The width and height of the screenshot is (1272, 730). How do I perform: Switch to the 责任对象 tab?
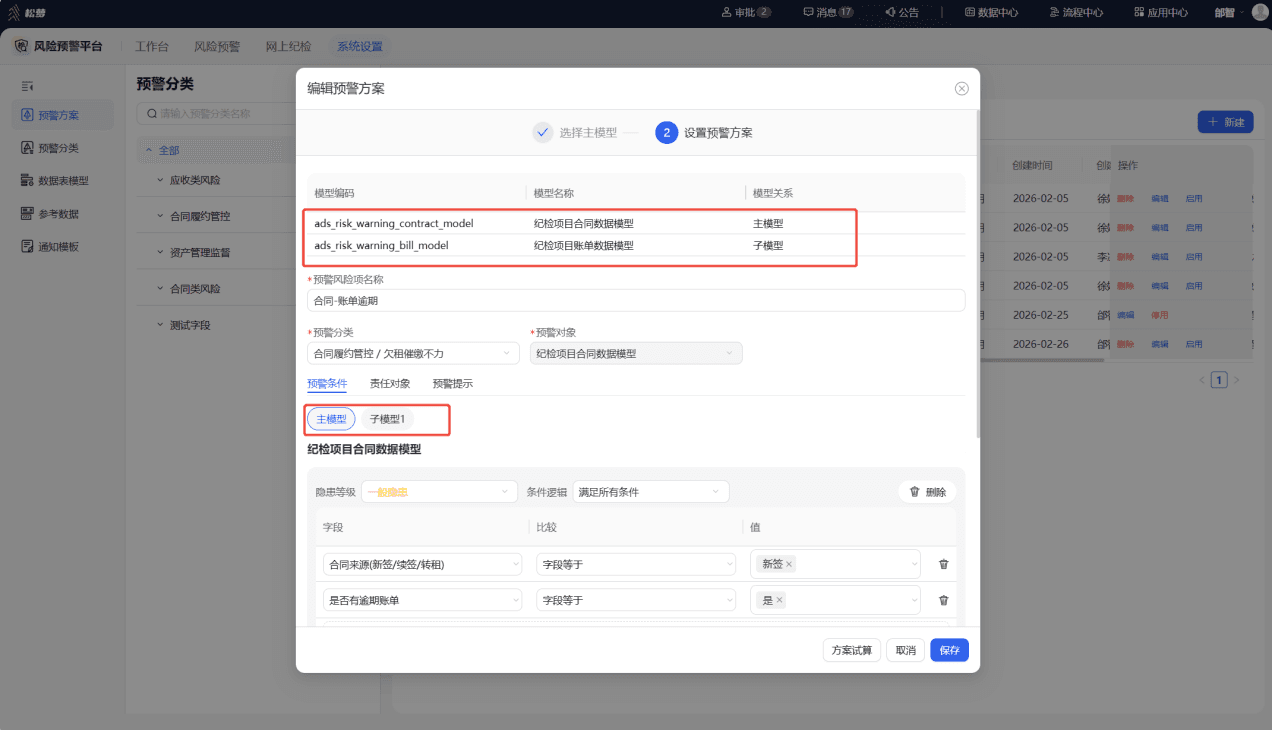[x=390, y=383]
